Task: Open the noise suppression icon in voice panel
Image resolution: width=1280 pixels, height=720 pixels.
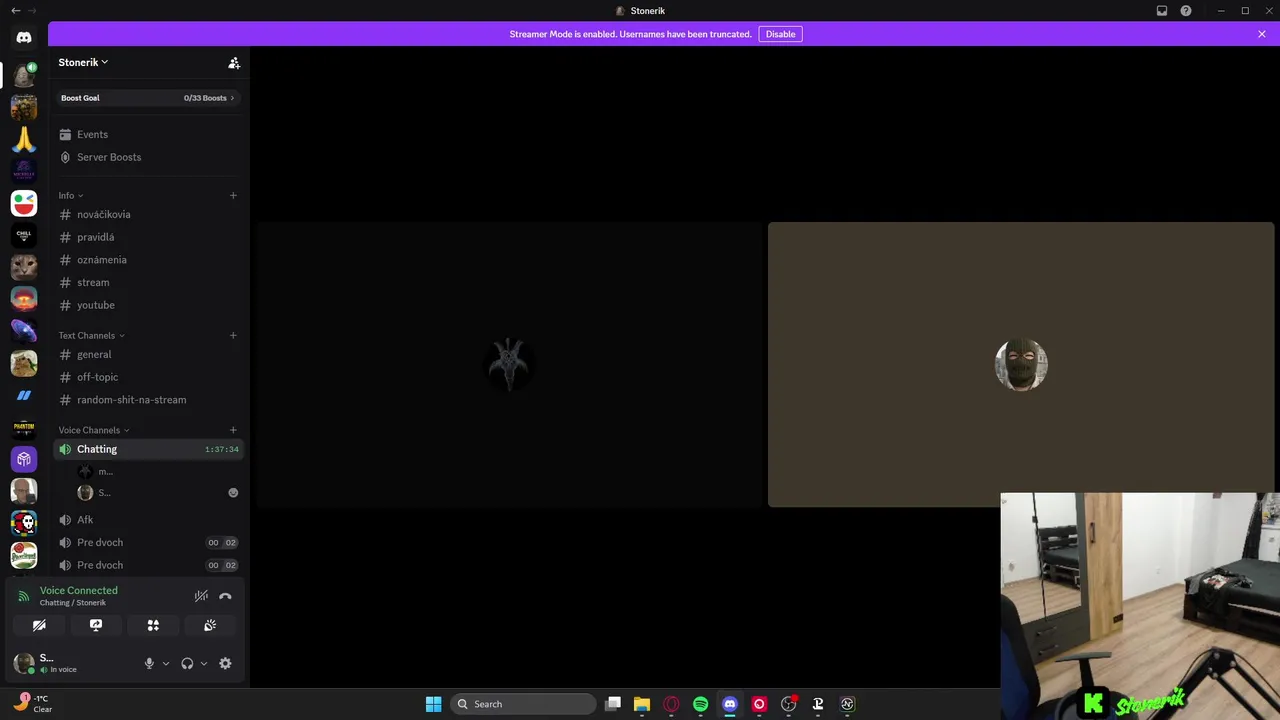Action: click(201, 596)
